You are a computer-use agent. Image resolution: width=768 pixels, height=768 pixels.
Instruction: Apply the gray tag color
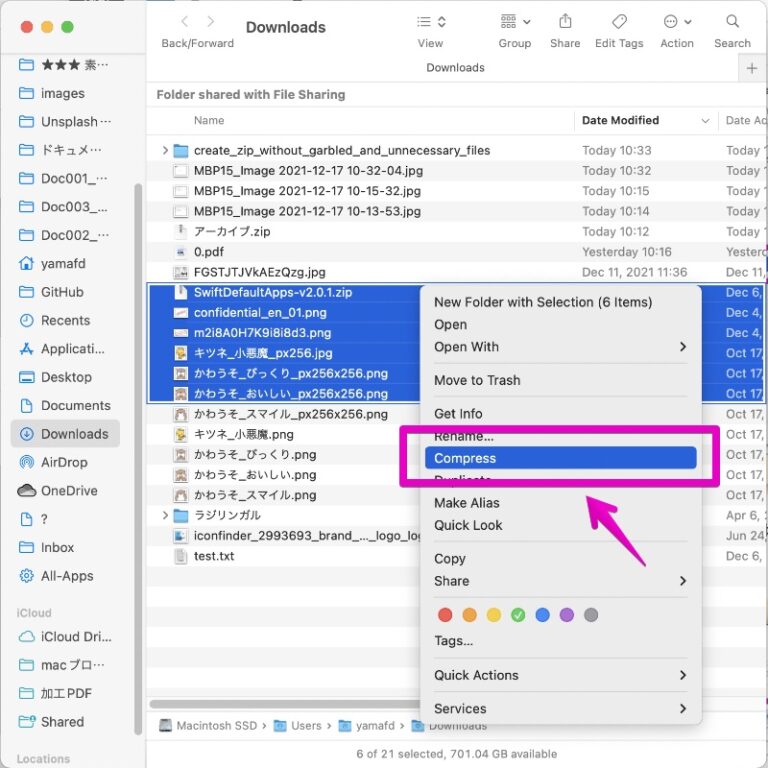pos(591,615)
